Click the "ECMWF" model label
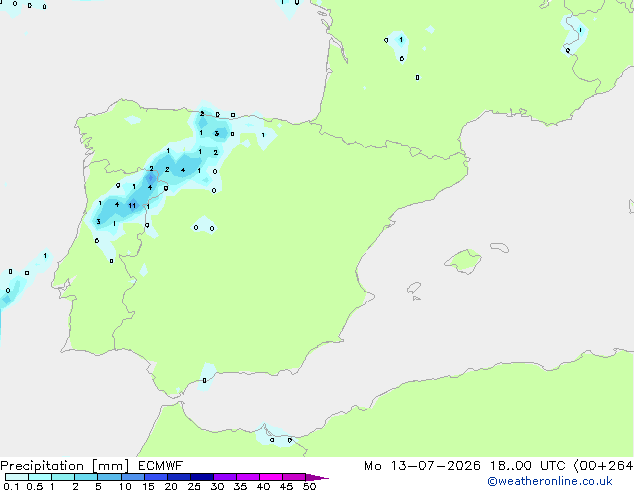 pos(161,466)
